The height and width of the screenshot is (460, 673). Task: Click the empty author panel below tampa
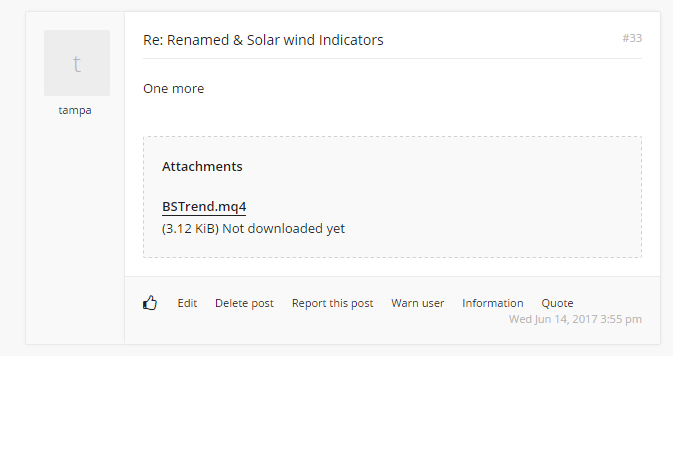coord(75,230)
